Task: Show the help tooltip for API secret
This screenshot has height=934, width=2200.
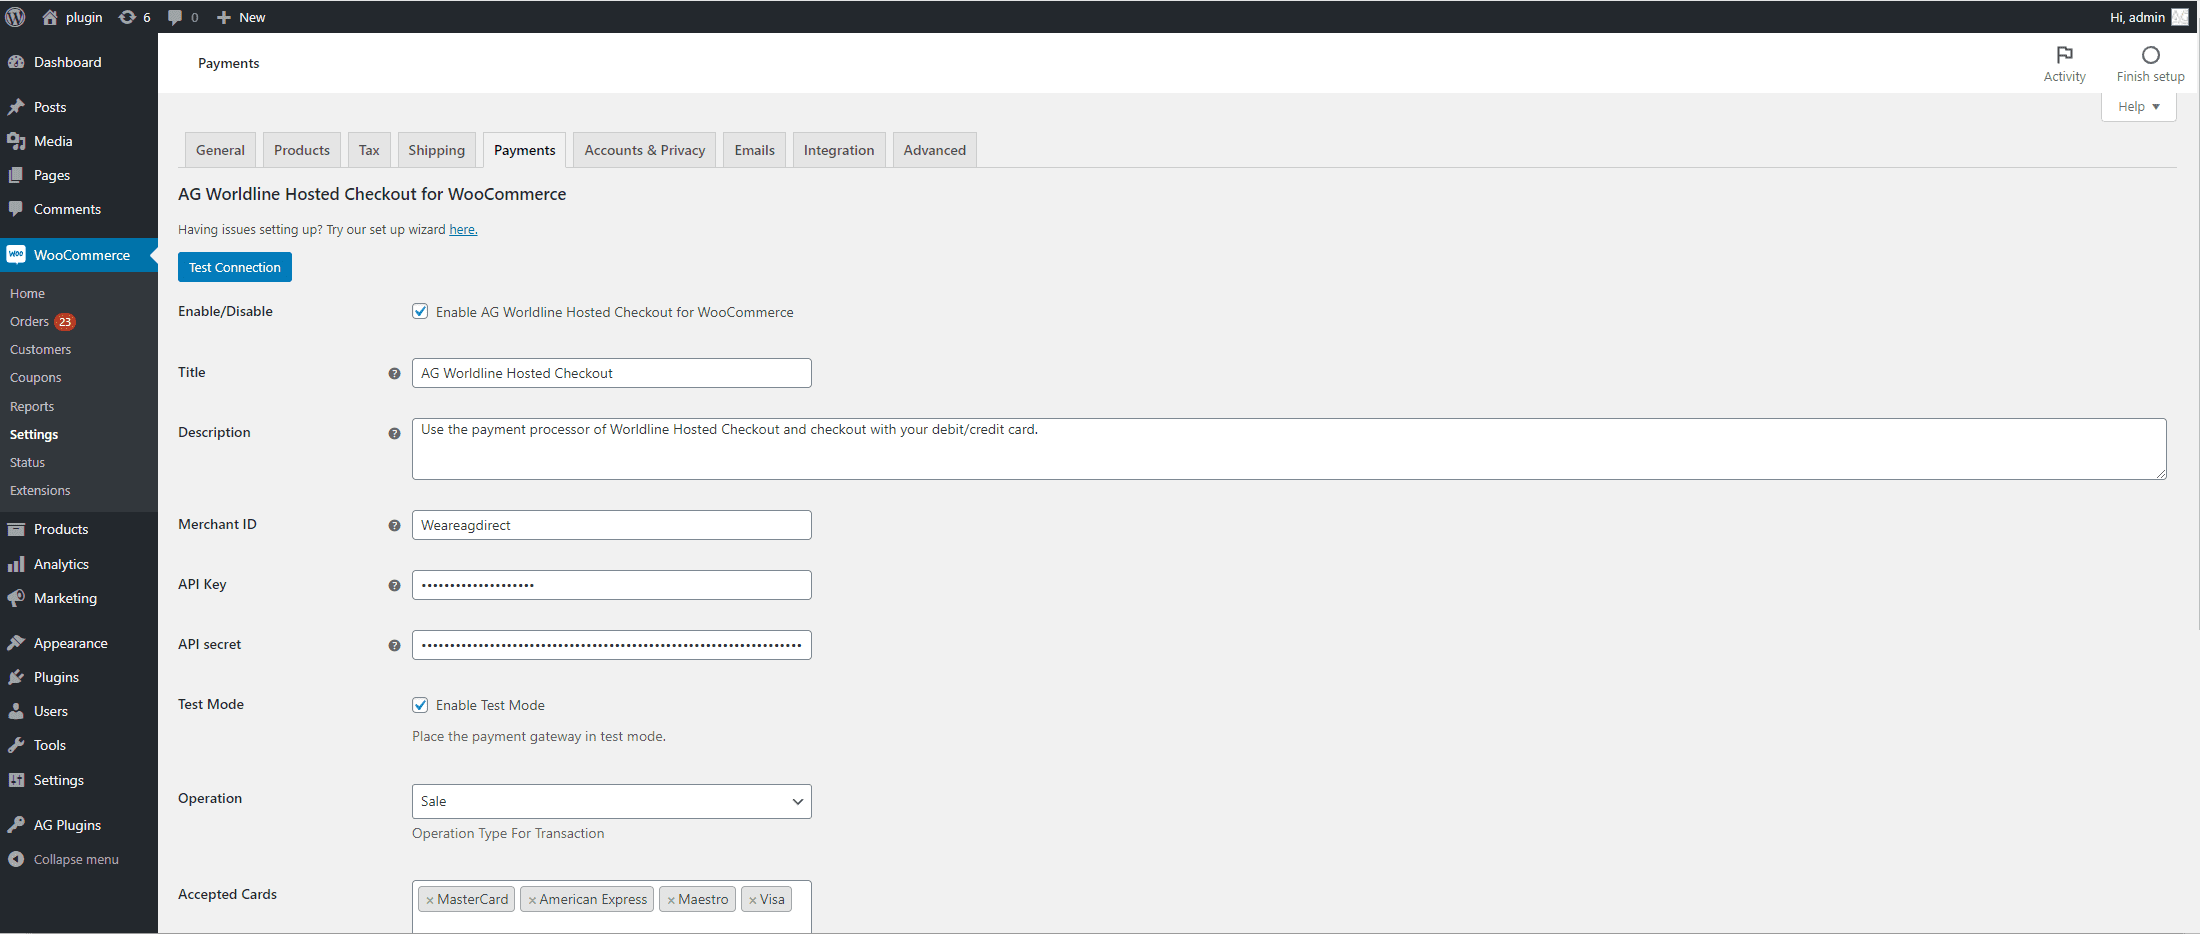Action: tap(394, 645)
